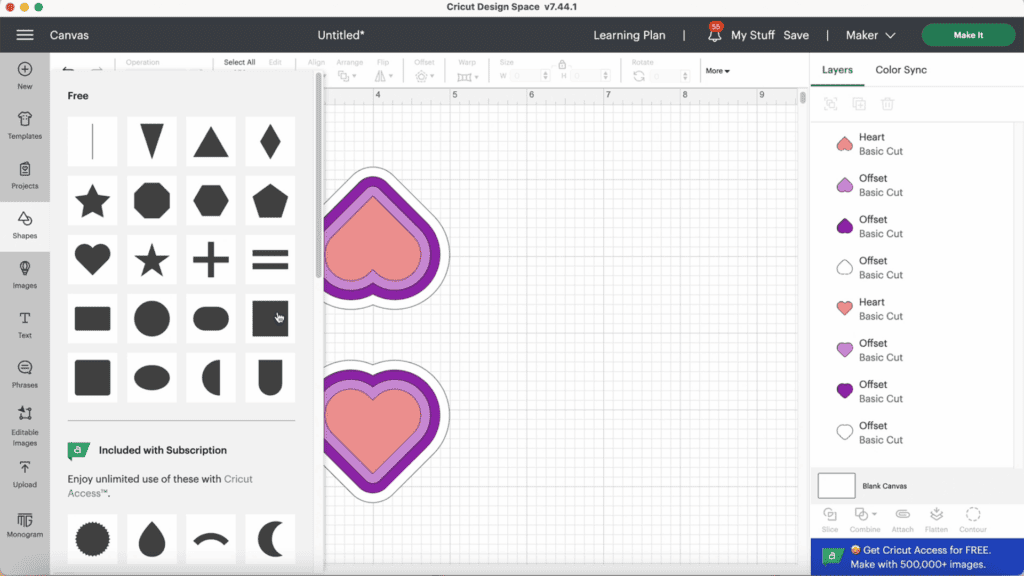Click the Rotate angle field
This screenshot has height=576, width=1024.
[669, 76]
